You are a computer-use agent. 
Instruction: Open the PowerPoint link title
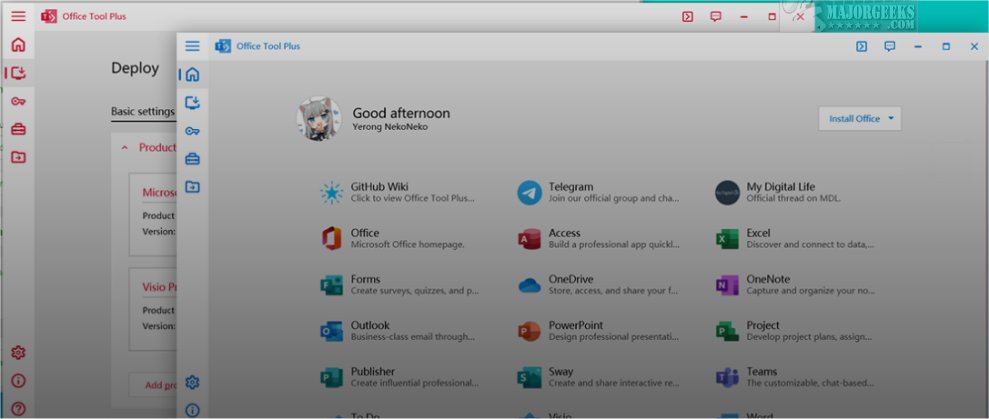pyautogui.click(x=576, y=325)
